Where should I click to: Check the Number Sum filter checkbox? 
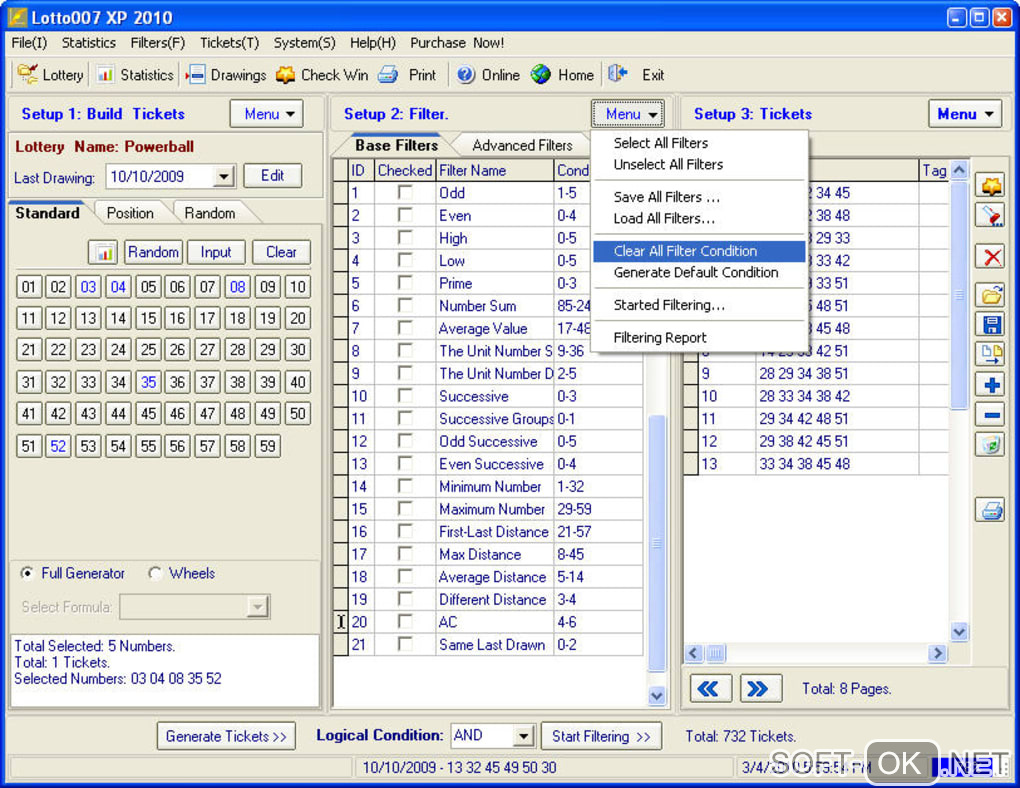click(405, 306)
